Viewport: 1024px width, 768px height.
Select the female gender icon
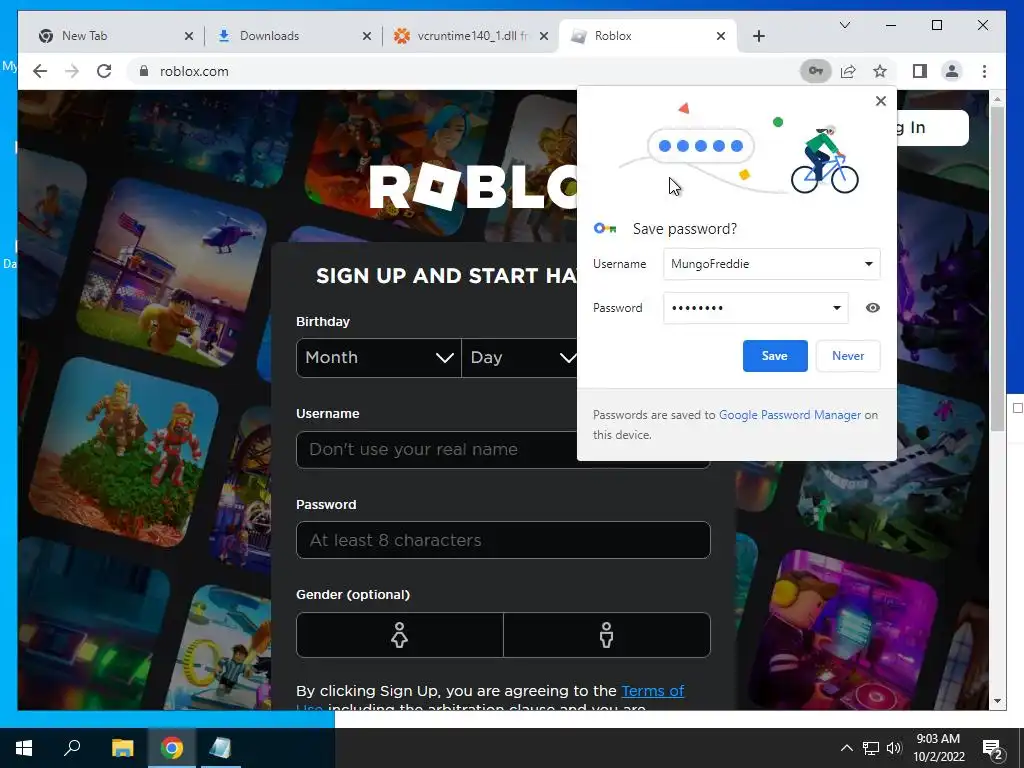(x=400, y=635)
